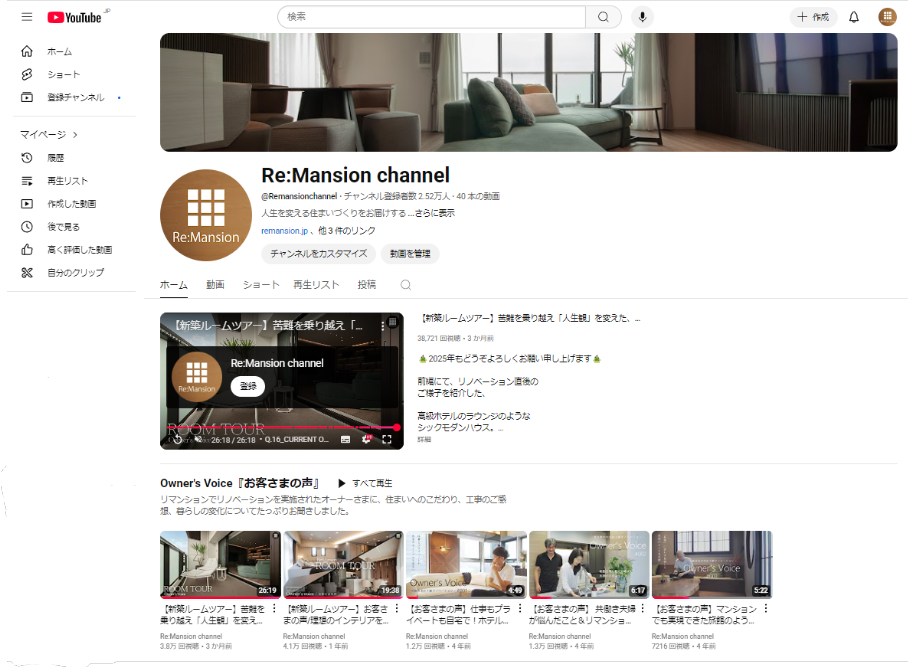Open 自分のクリップ in the sidebar
This screenshot has width=908, height=667.
tap(62, 273)
